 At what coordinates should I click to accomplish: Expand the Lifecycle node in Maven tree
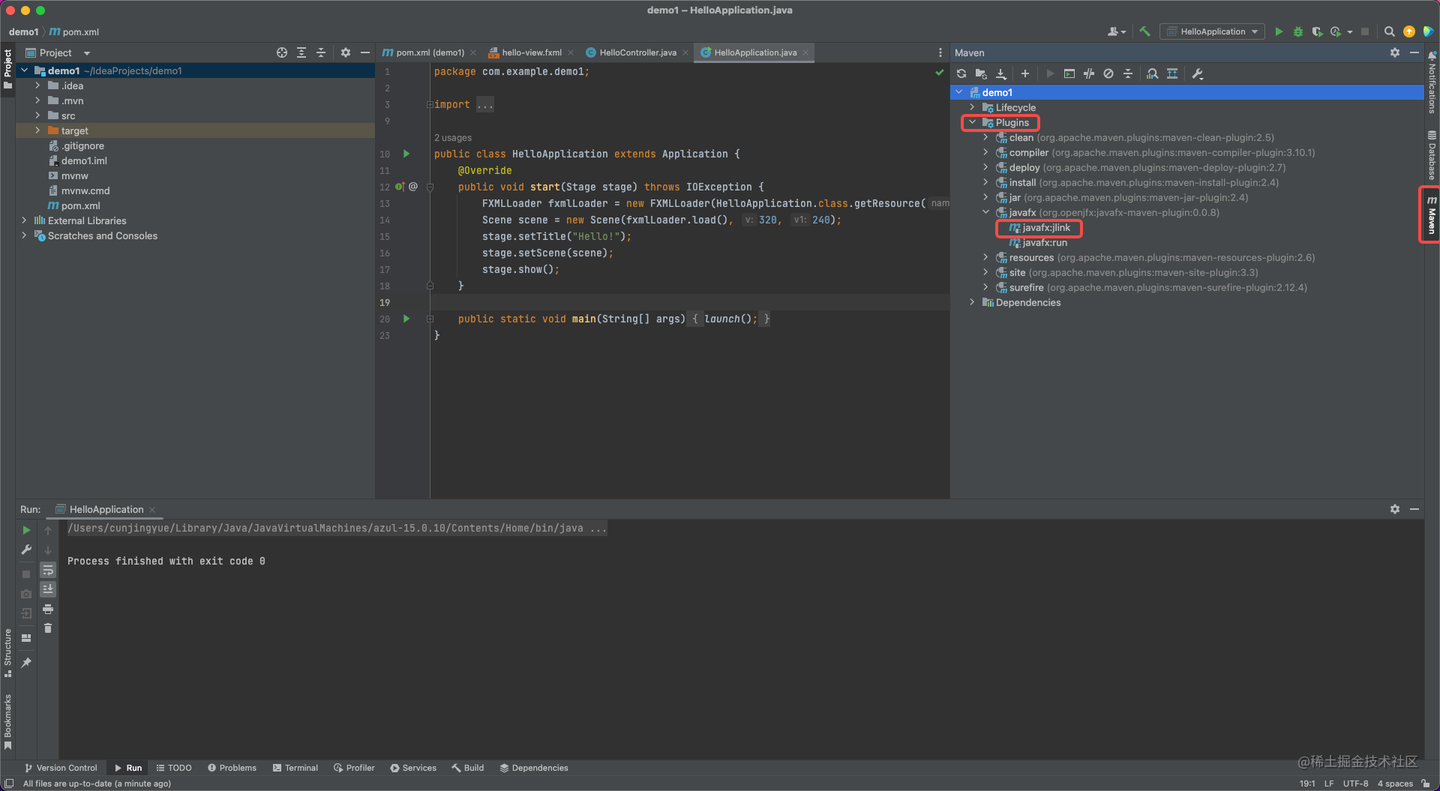pos(972,108)
